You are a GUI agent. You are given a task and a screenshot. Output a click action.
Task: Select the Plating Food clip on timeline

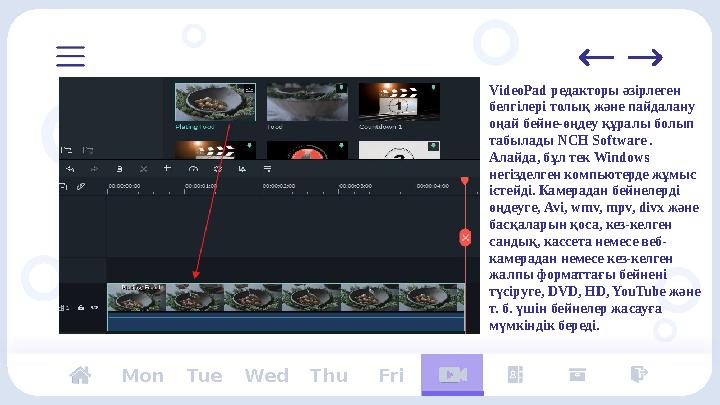click(x=286, y=298)
